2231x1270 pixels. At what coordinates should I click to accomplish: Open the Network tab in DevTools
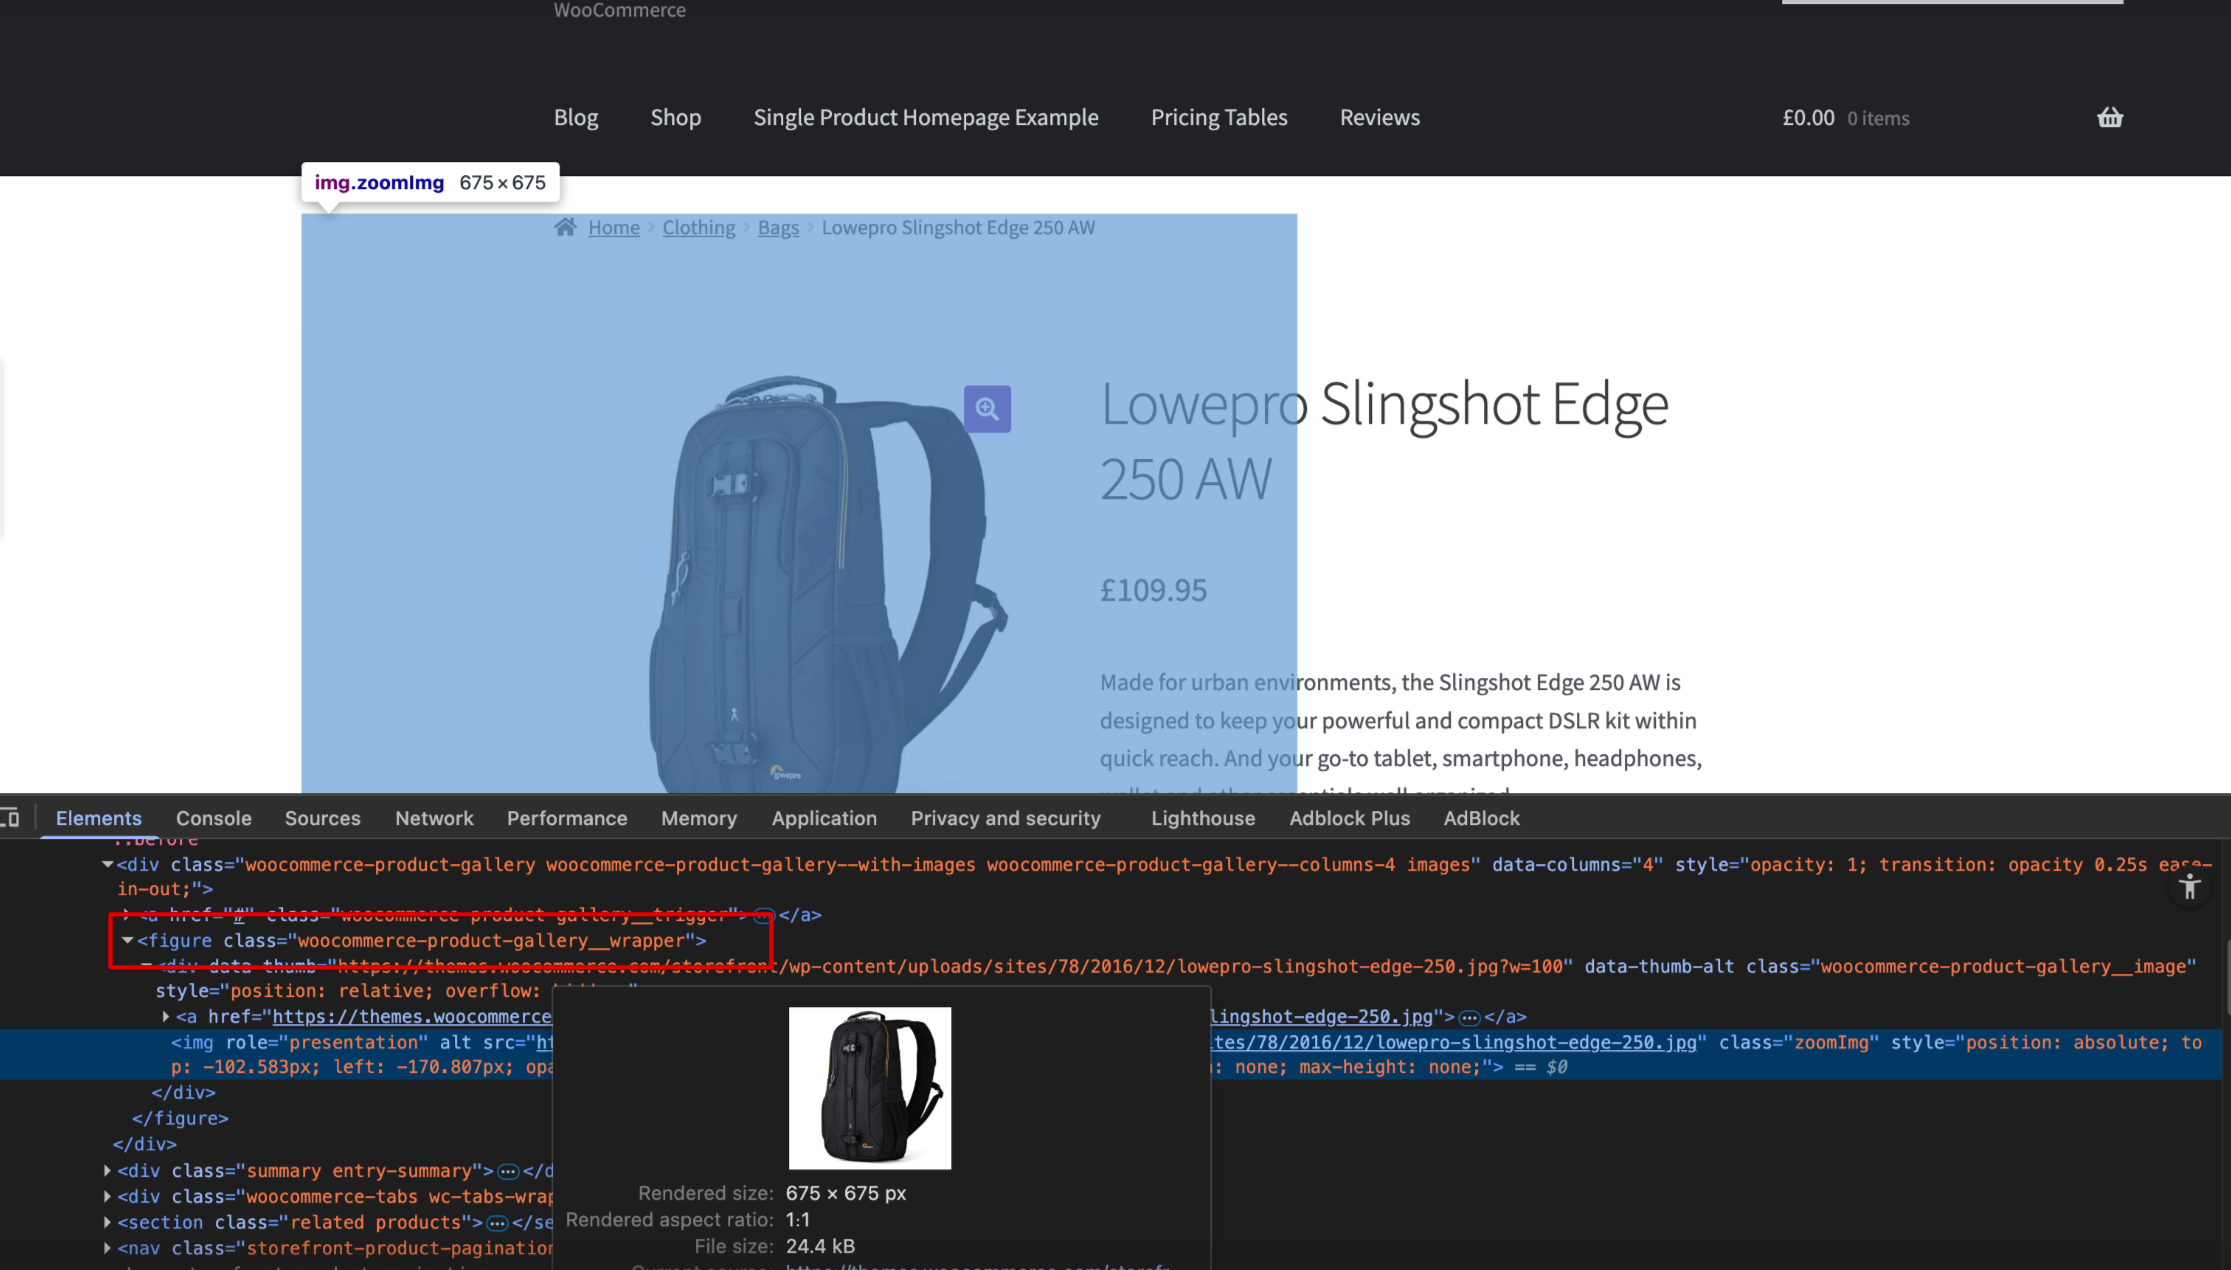point(434,818)
